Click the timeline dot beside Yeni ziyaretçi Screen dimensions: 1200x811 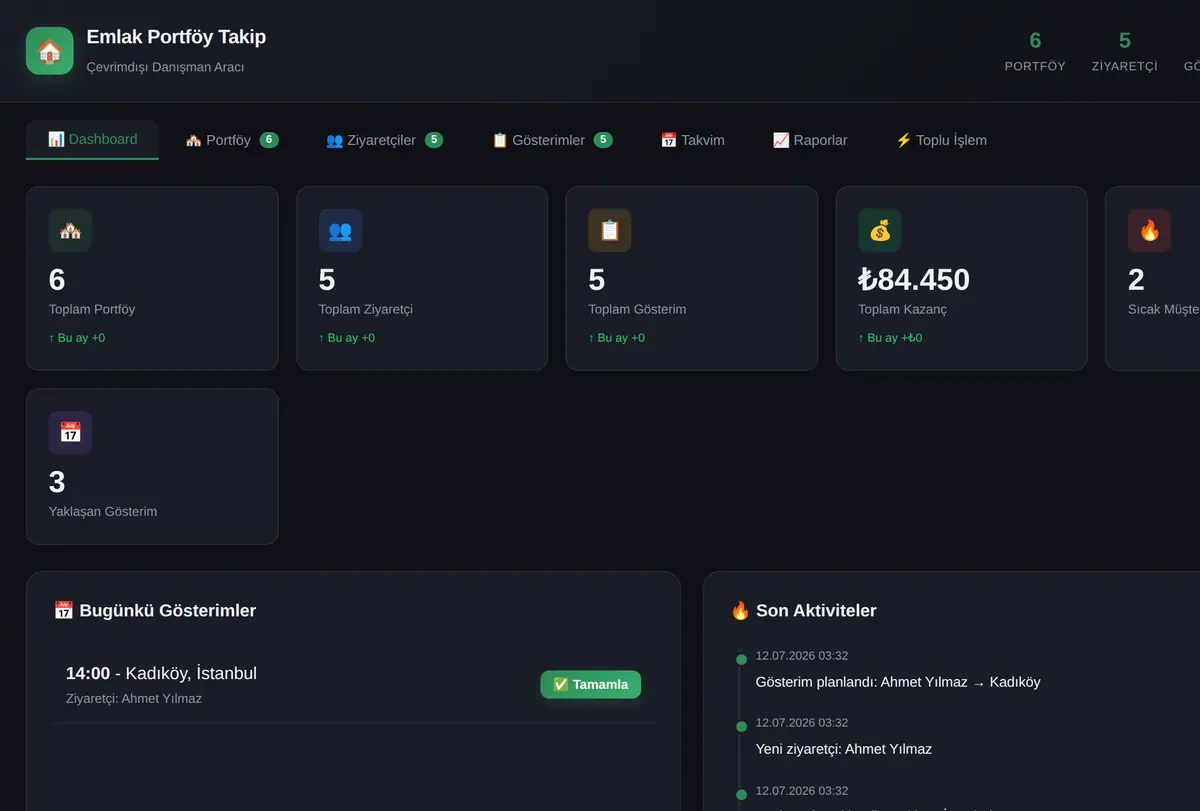click(741, 726)
